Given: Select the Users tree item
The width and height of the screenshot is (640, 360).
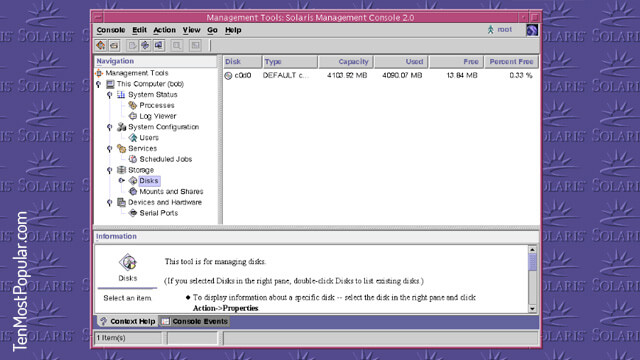Looking at the screenshot, I should point(149,138).
